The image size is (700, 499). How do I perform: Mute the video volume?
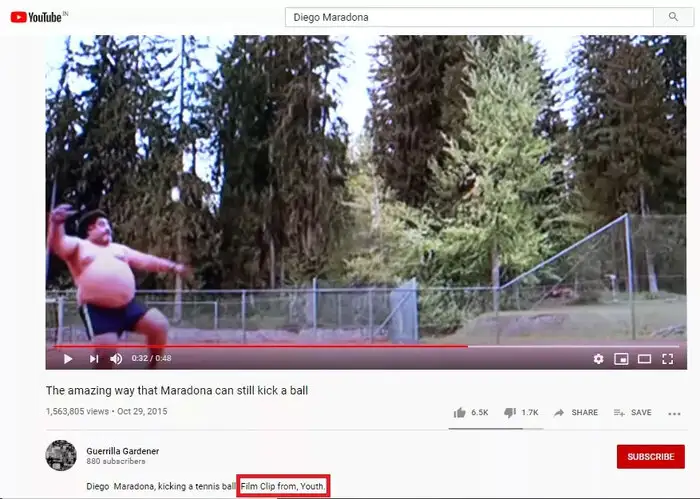pyautogui.click(x=116, y=359)
